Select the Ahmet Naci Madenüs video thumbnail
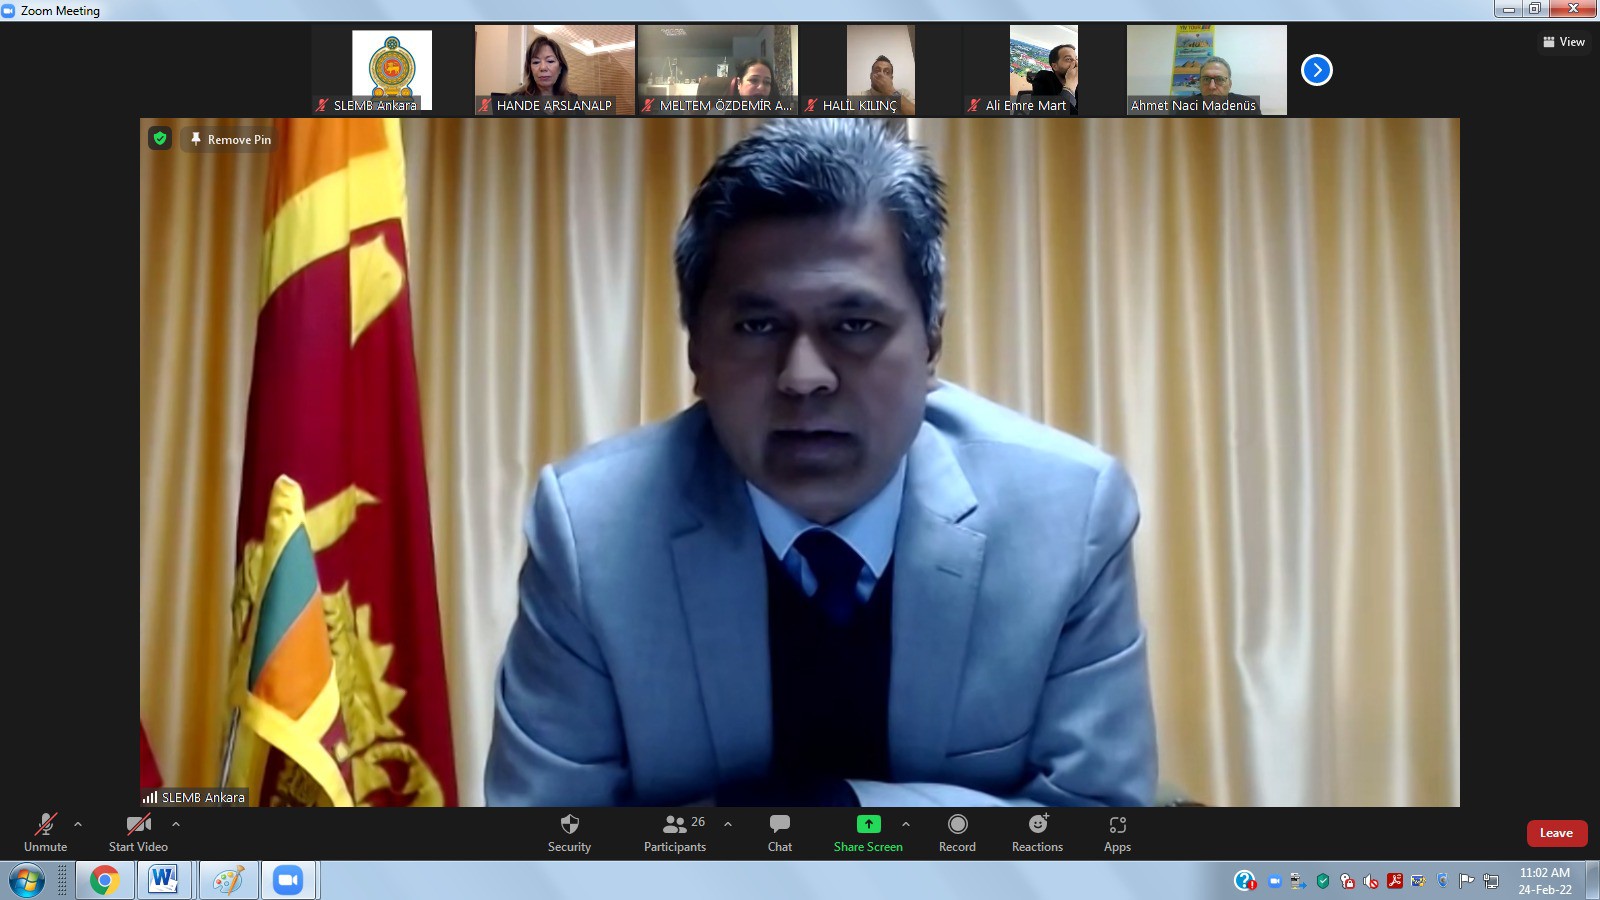 tap(1207, 70)
